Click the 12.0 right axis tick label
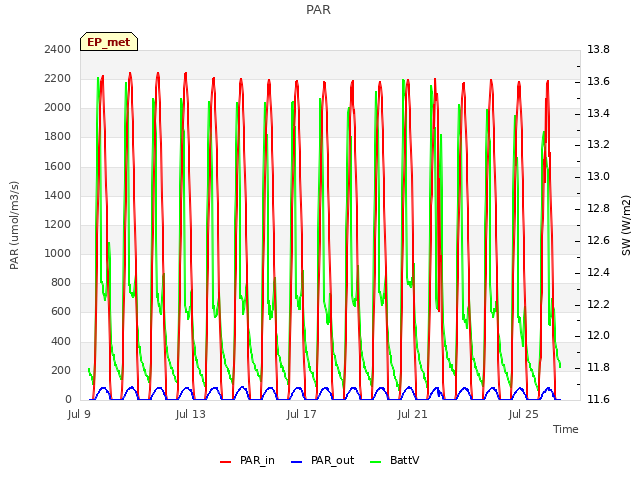 [x=598, y=336]
